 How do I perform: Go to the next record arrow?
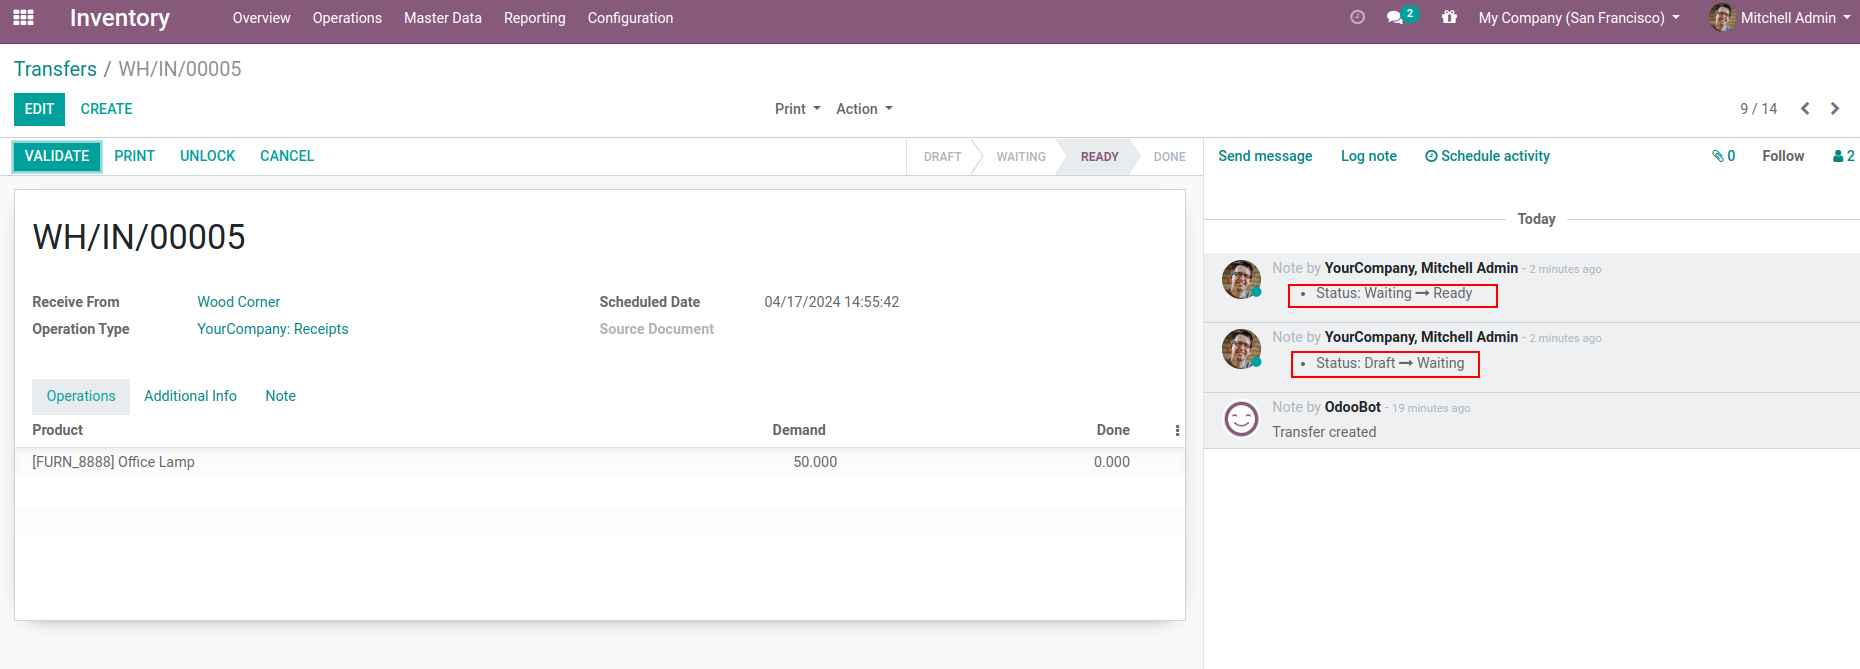1835,109
